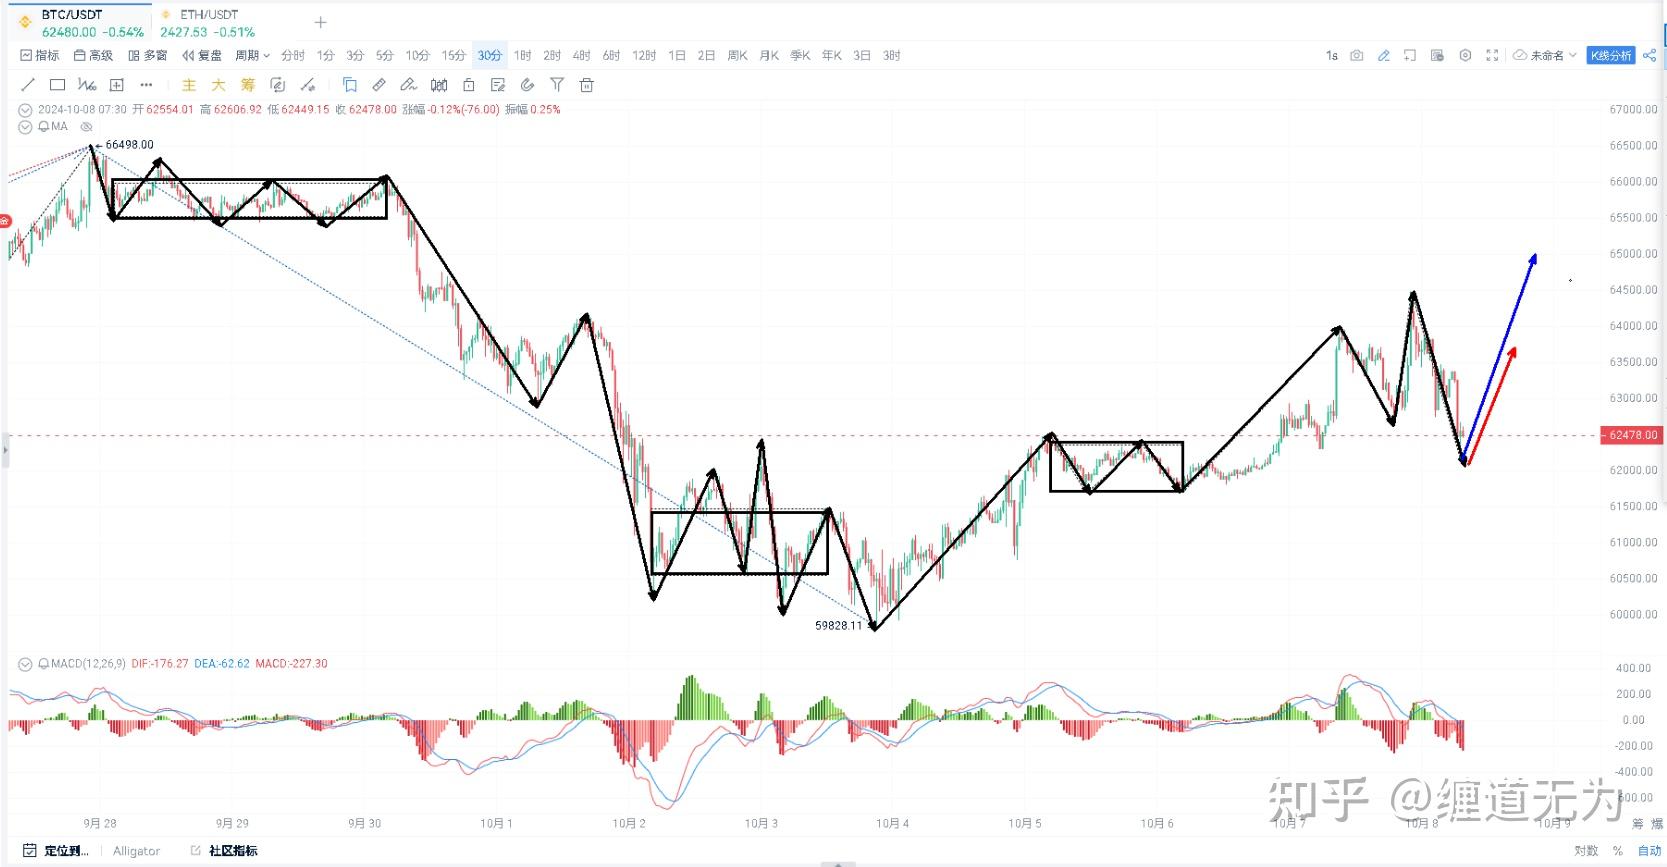
Task: Open the 高级 advanced button
Action: pyautogui.click(x=93, y=56)
